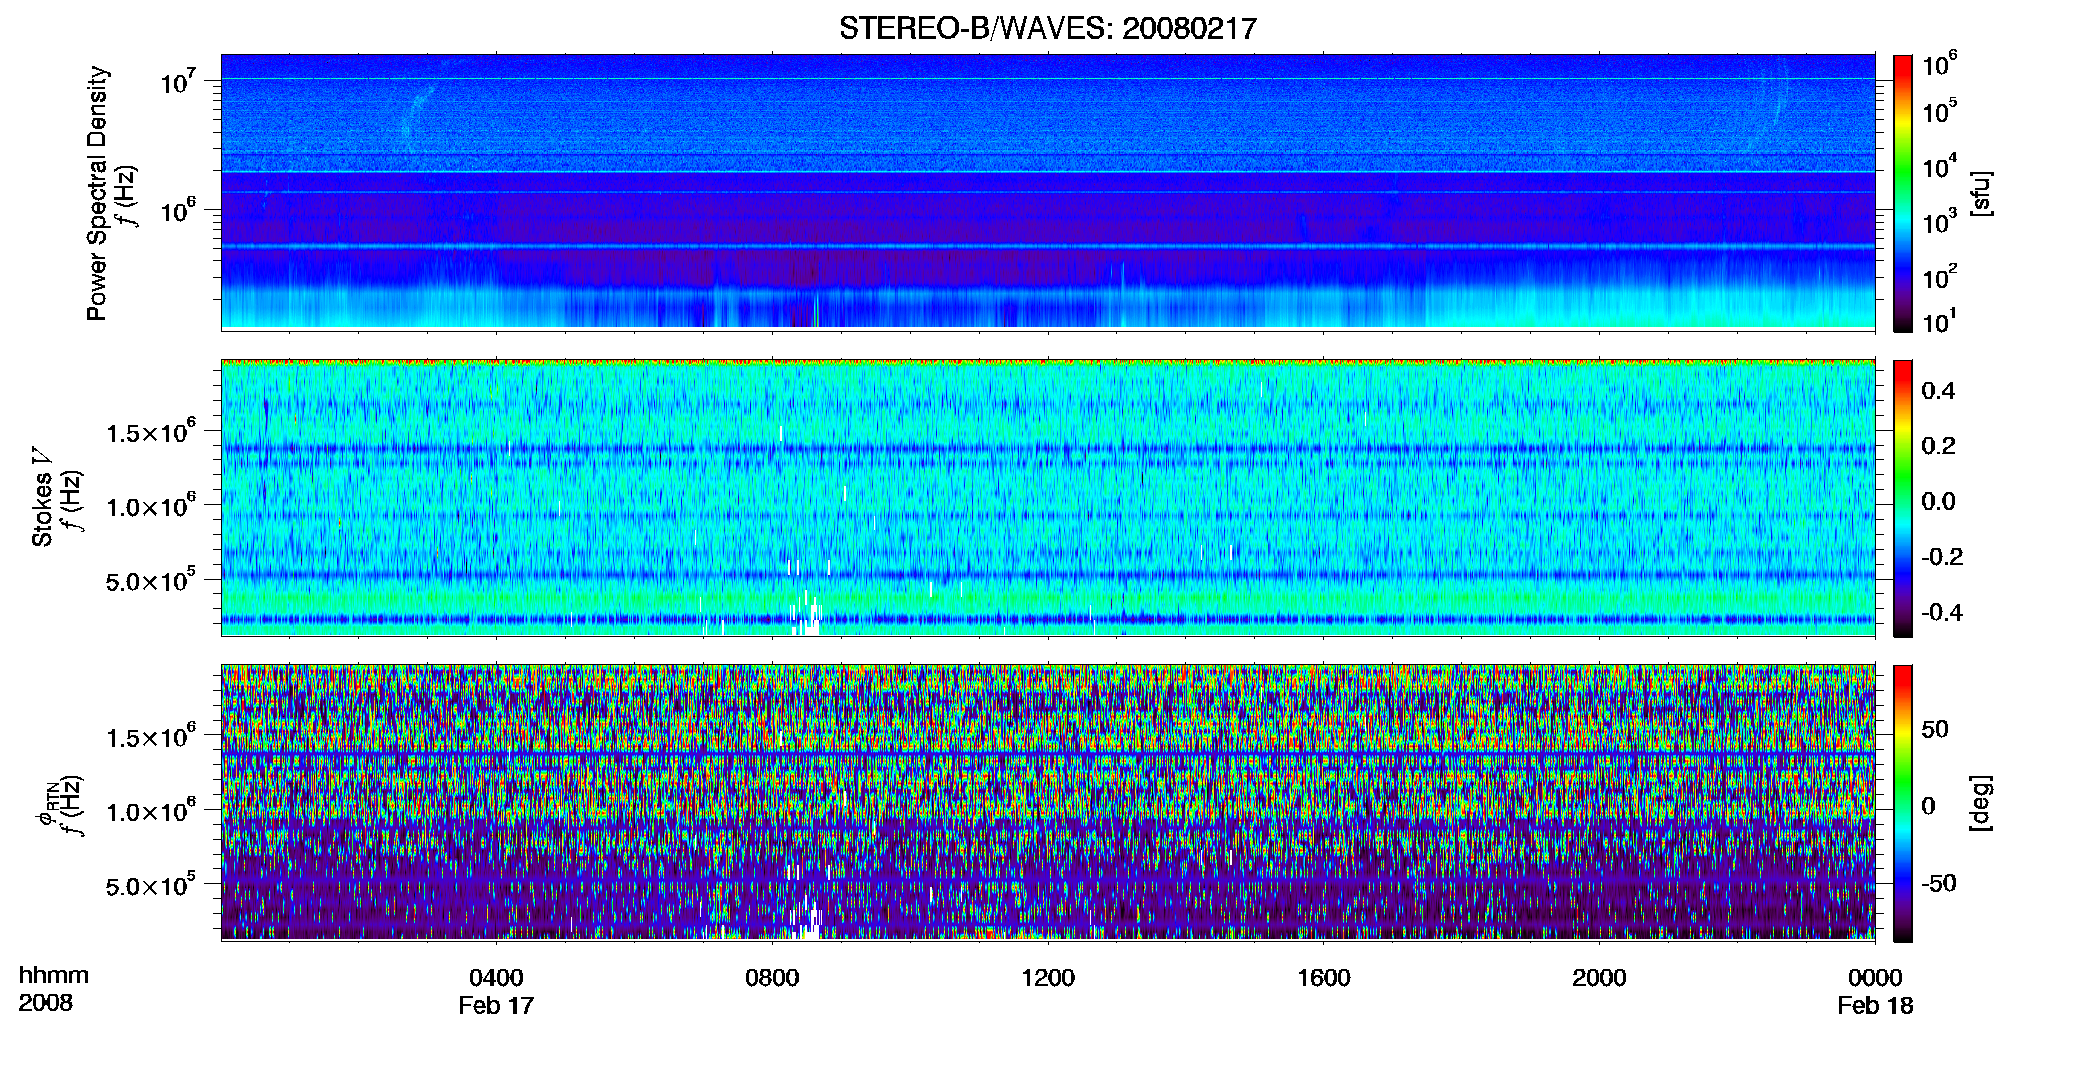Viewport: 2096px width, 1080px height.
Task: Click the 1600 time tick label
Action: 1324,978
